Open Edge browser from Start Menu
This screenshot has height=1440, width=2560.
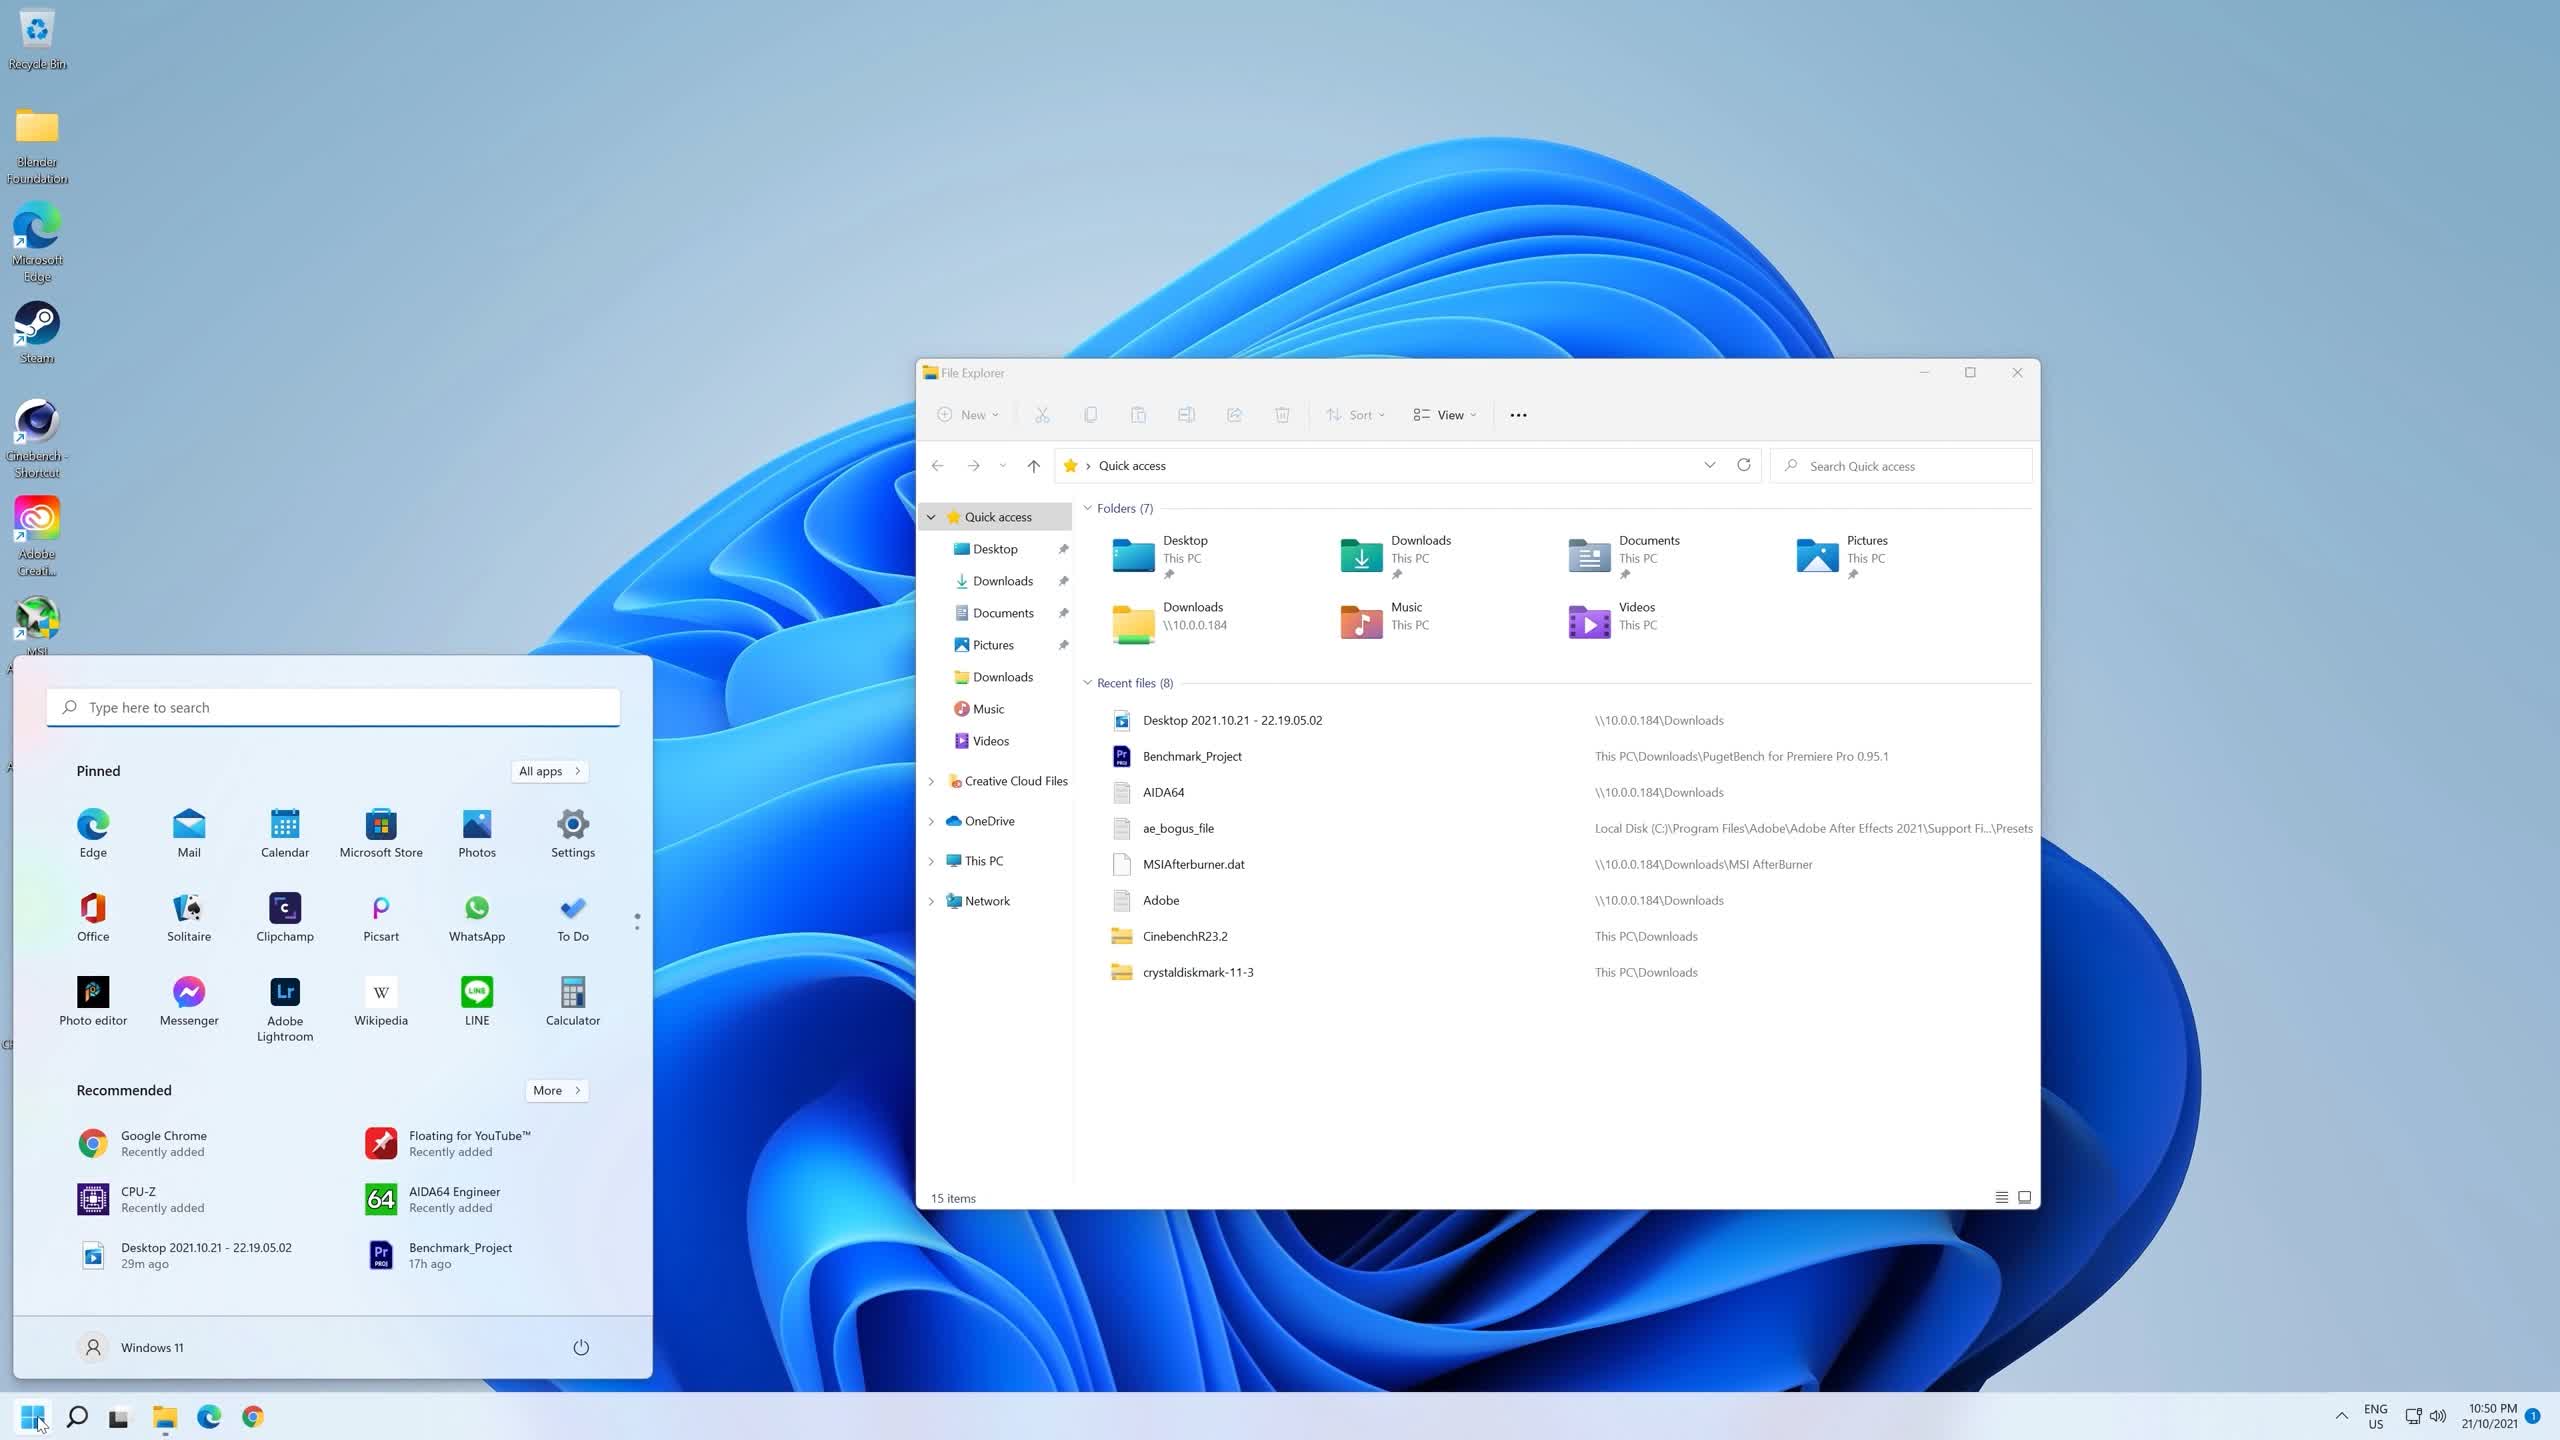(93, 823)
